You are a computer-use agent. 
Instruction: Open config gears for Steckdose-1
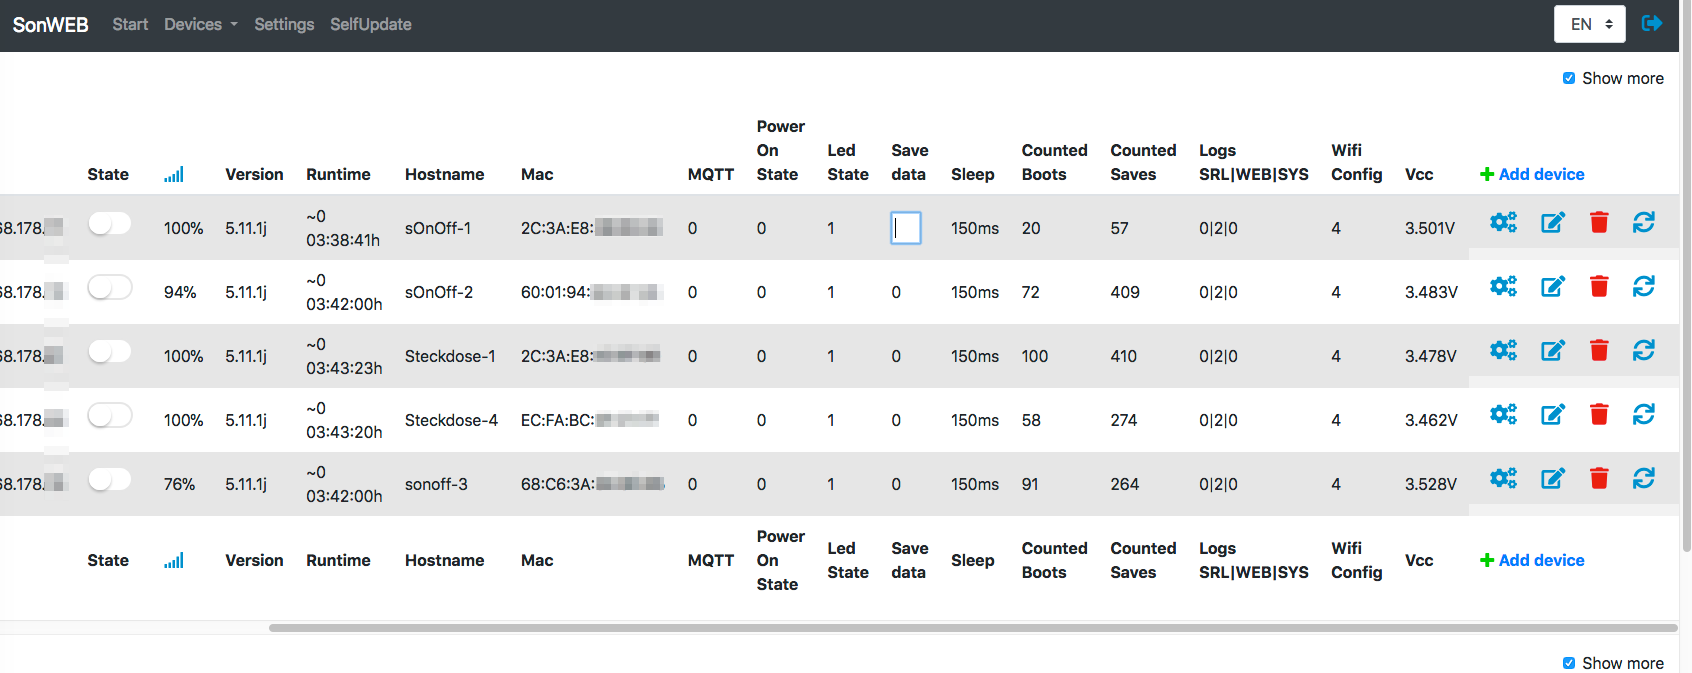point(1503,350)
